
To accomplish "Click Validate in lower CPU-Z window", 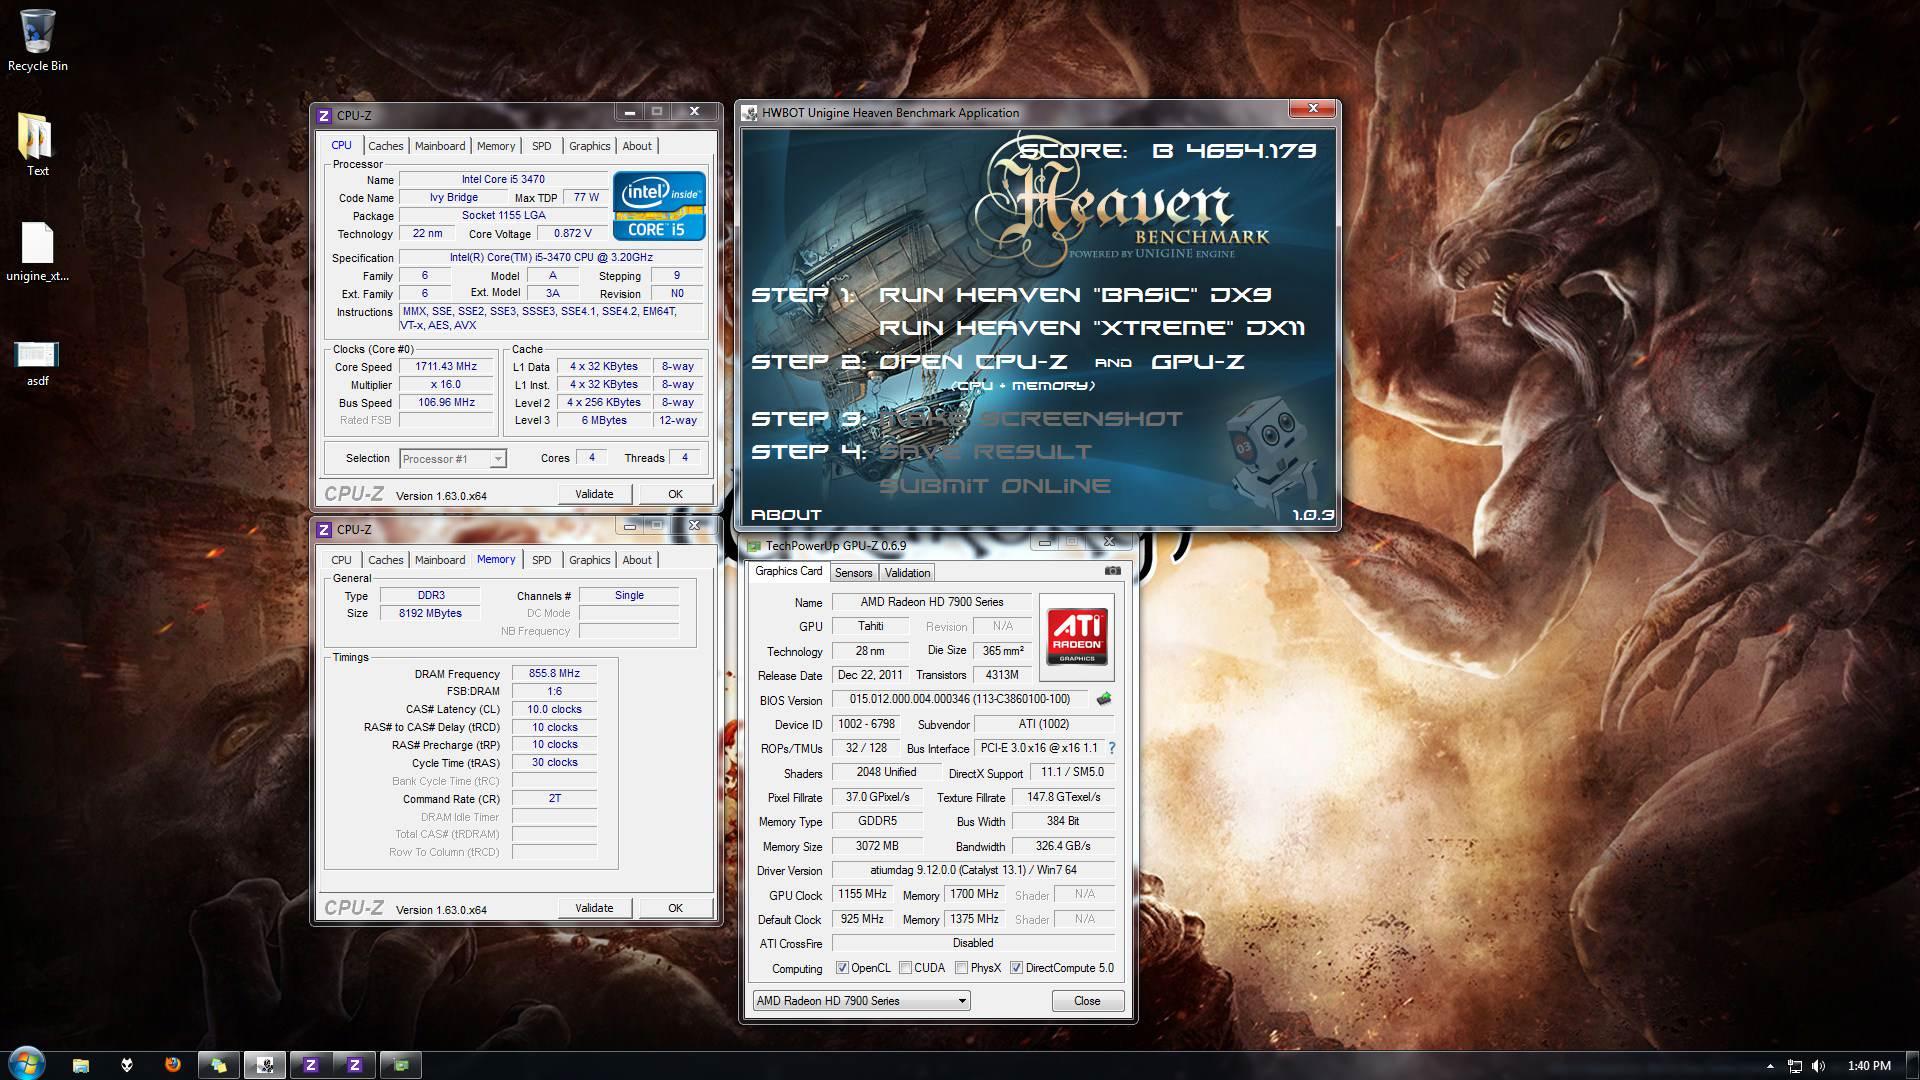I will point(594,908).
